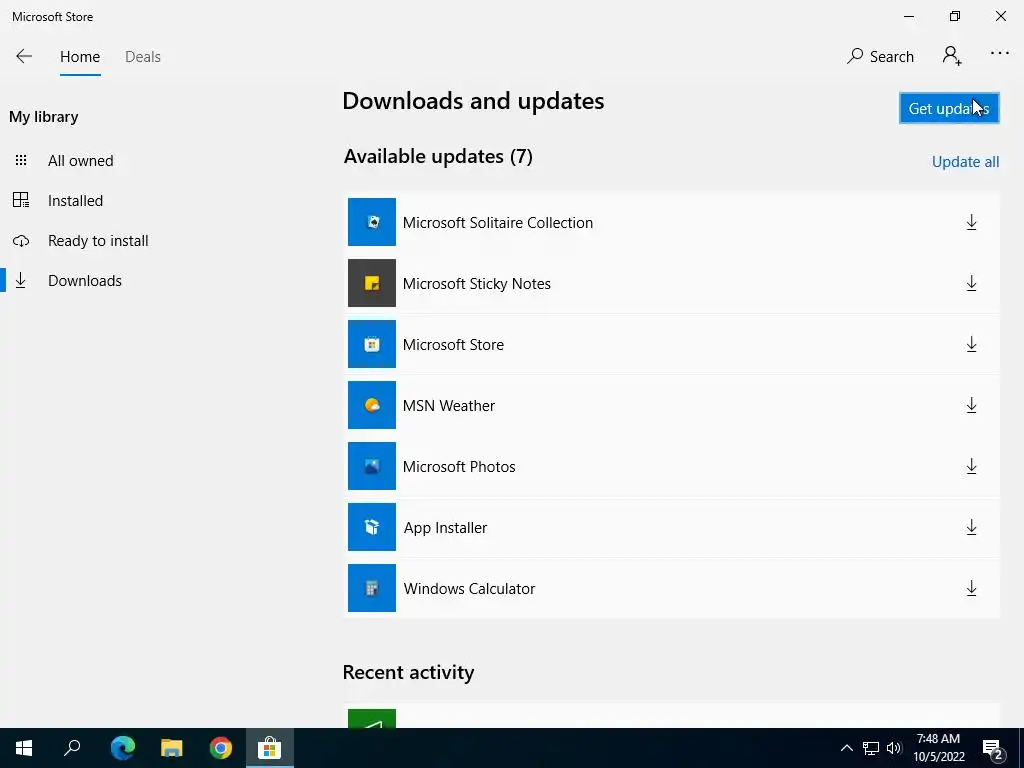Screen dimensions: 1024x768
Task: Switch to the Deals tab
Action: [143, 57]
